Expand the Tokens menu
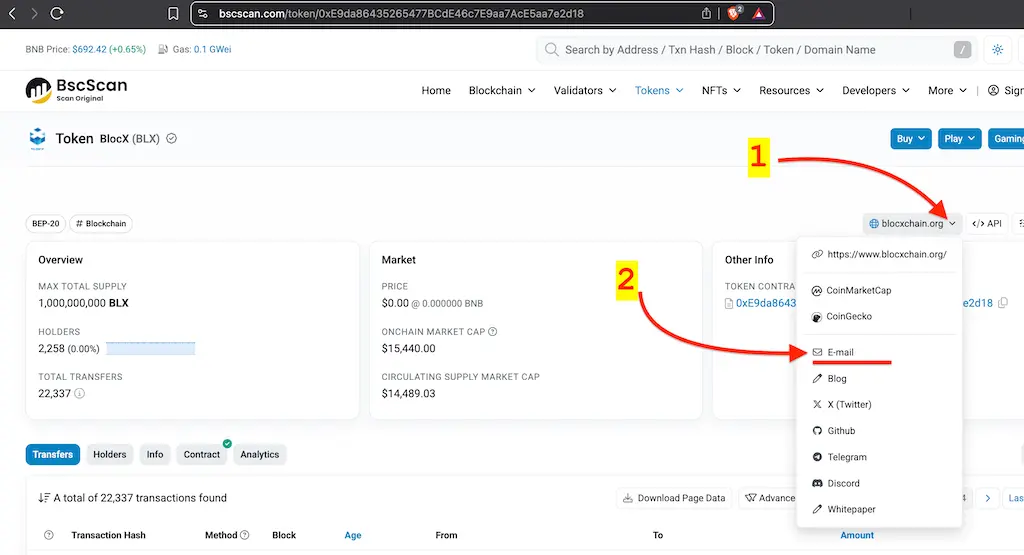 (x=659, y=91)
